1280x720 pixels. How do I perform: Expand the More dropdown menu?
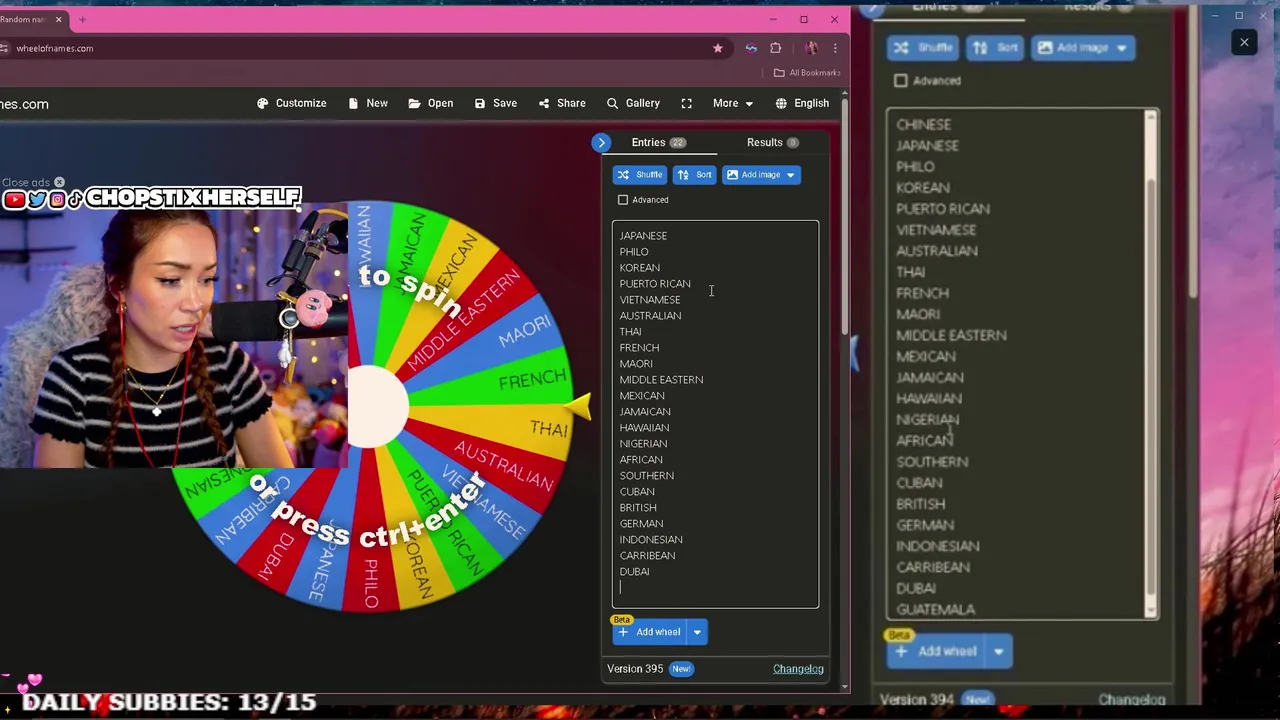(x=732, y=103)
